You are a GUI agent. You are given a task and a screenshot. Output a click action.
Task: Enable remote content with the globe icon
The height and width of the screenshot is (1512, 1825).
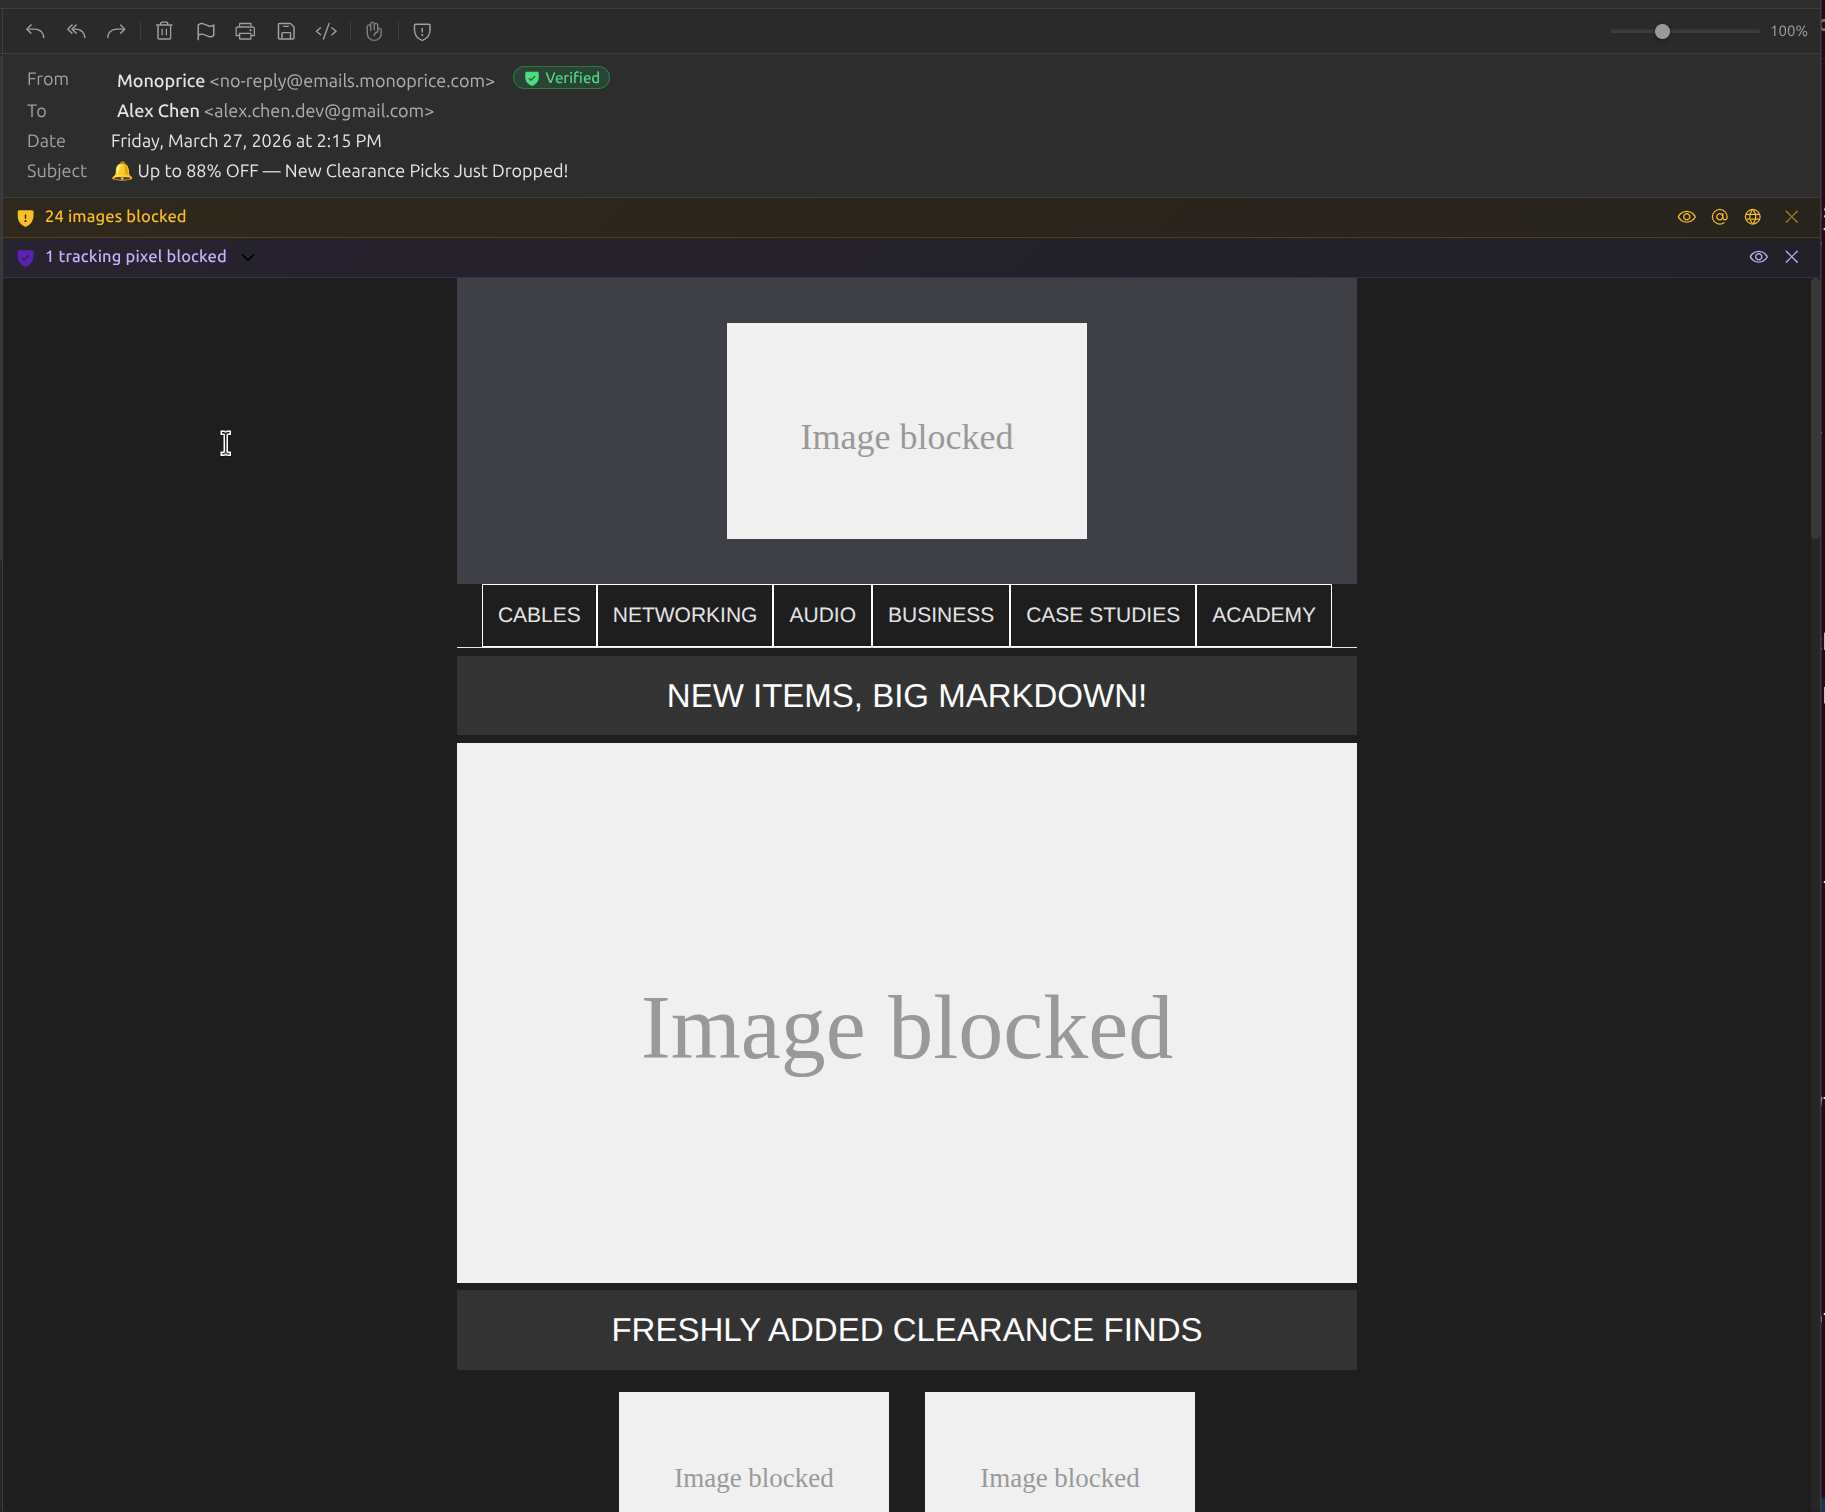click(1752, 216)
